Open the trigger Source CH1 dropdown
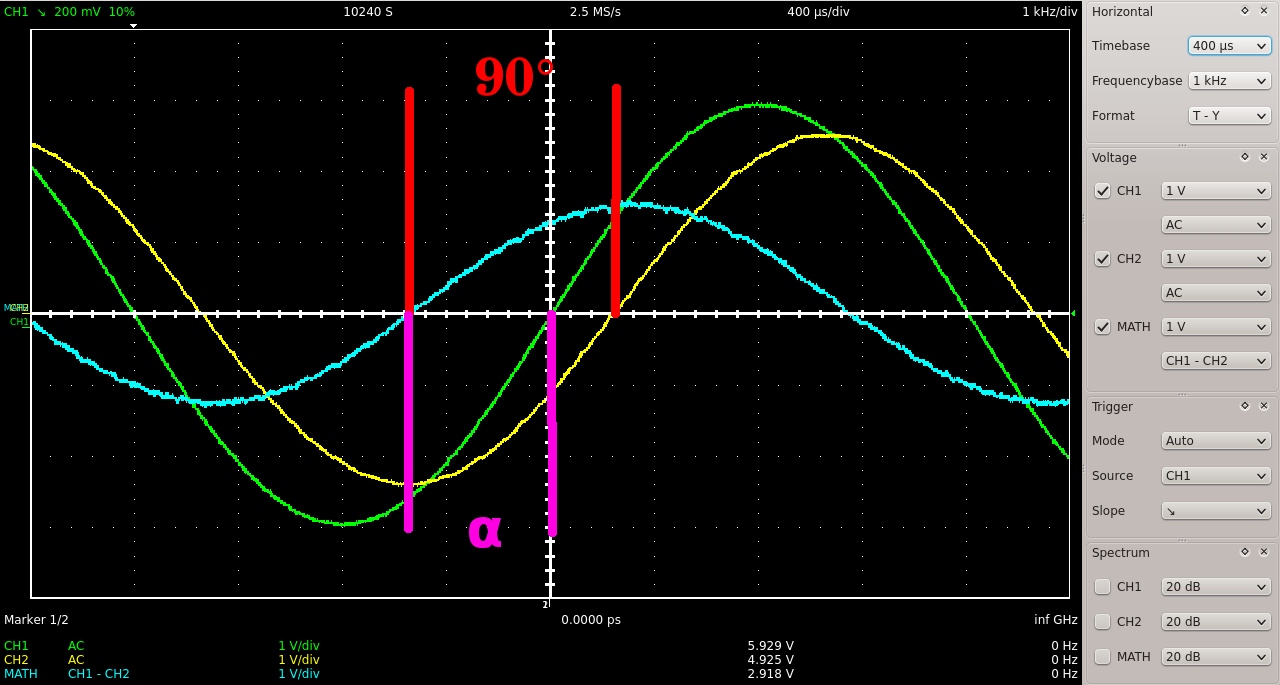 (1215, 476)
